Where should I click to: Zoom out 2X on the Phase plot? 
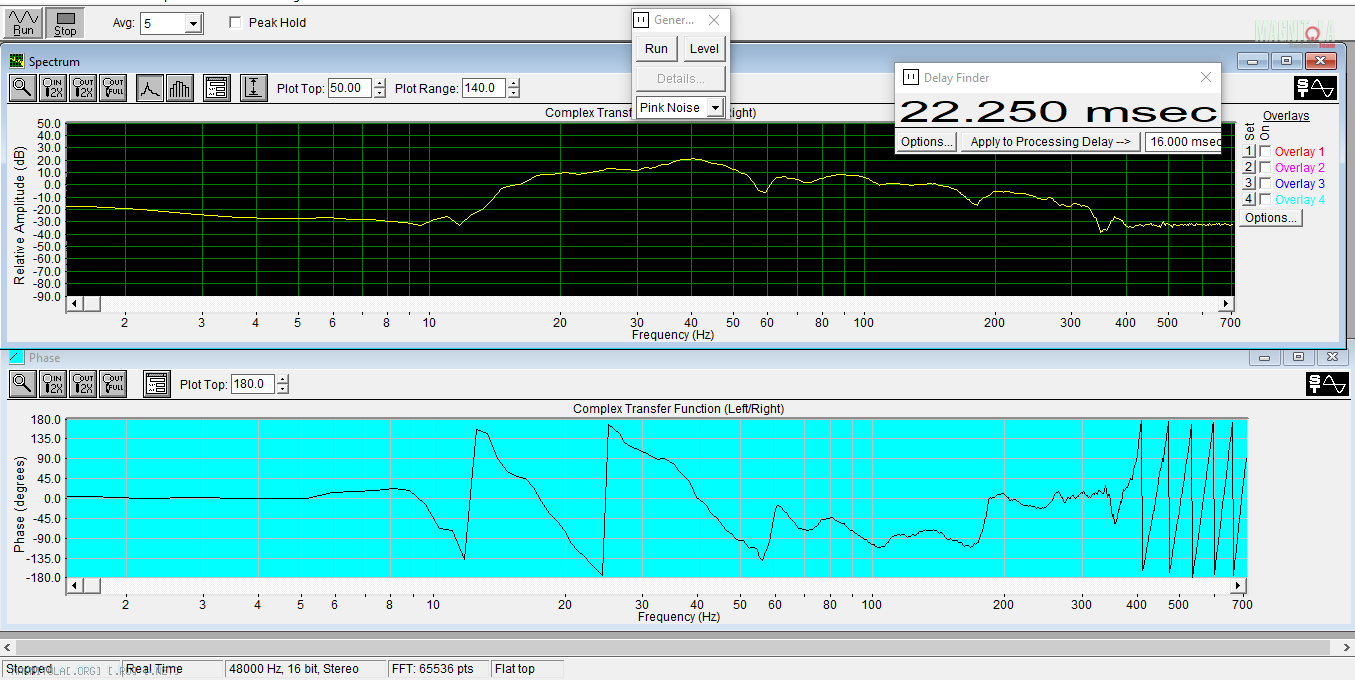pos(84,383)
